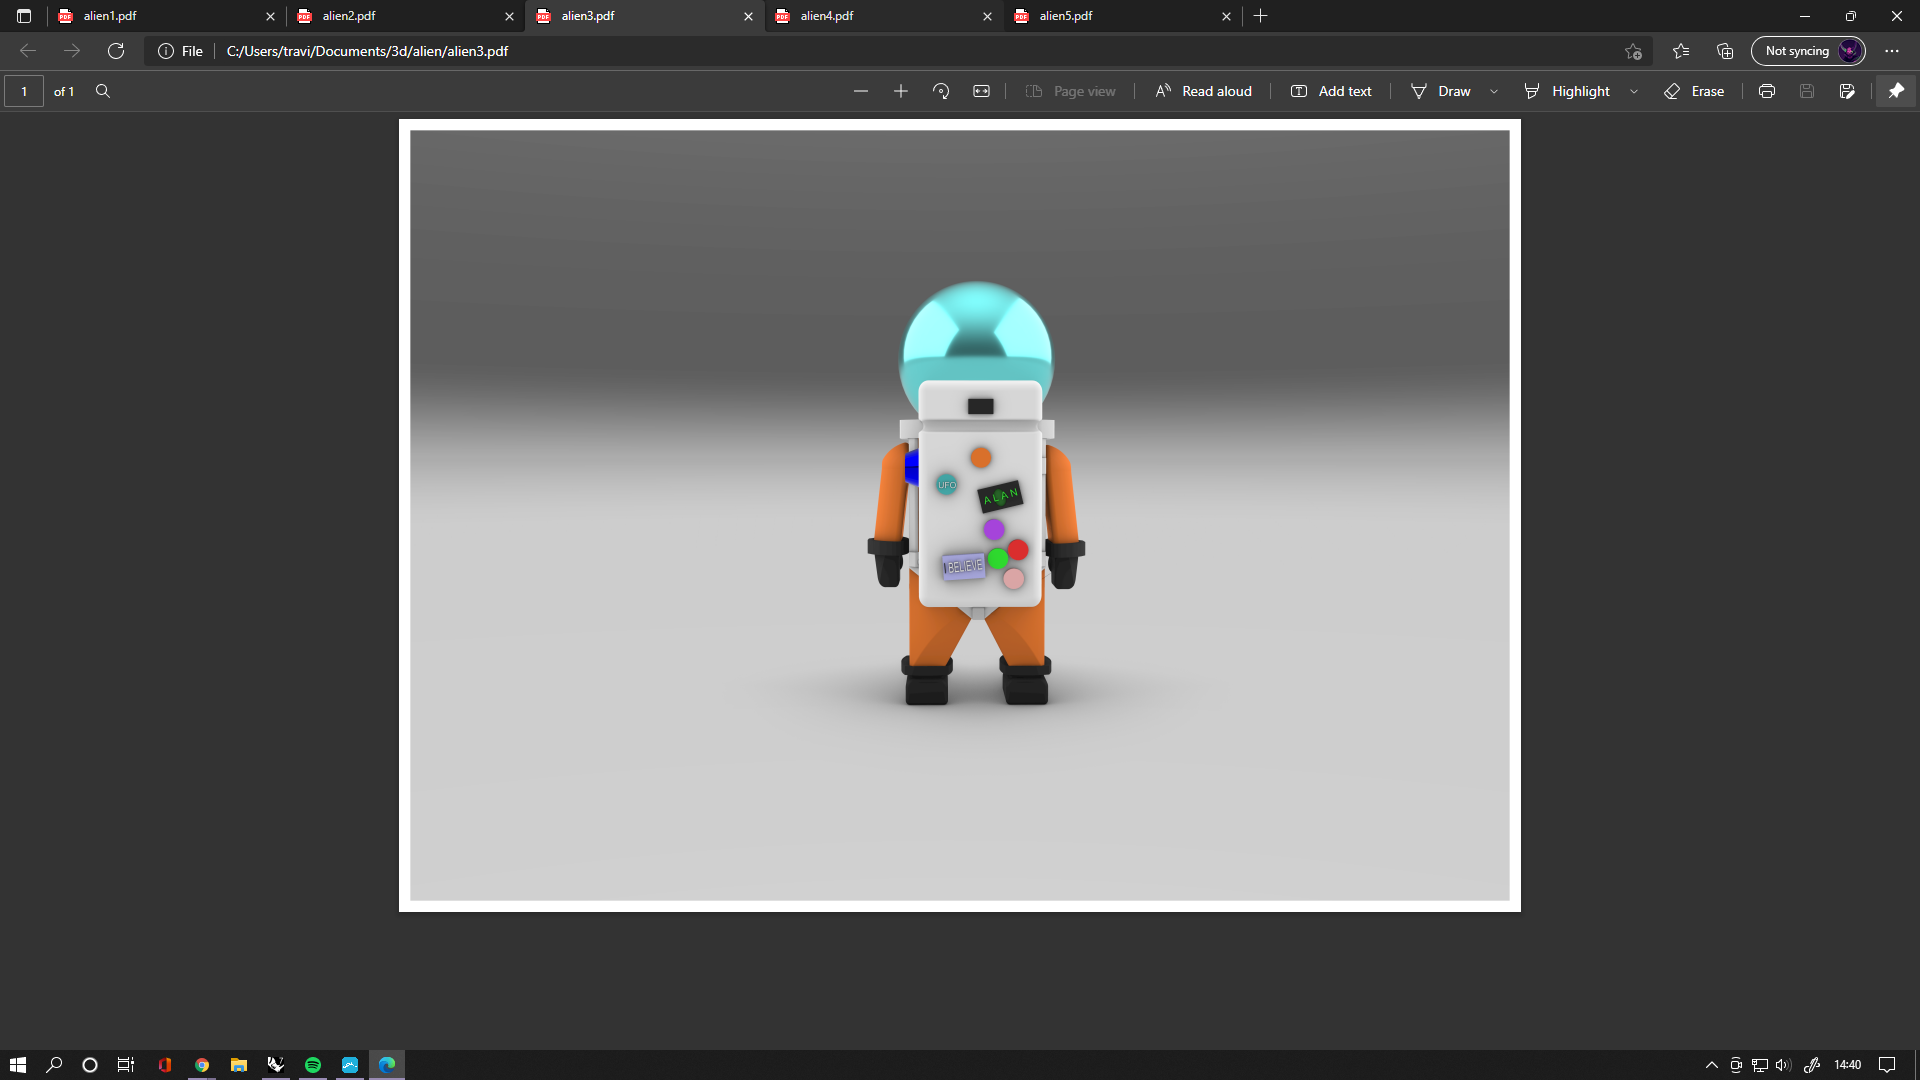1920x1080 pixels.
Task: Click the Print icon in PDF toolbar
Action: tap(1767, 91)
